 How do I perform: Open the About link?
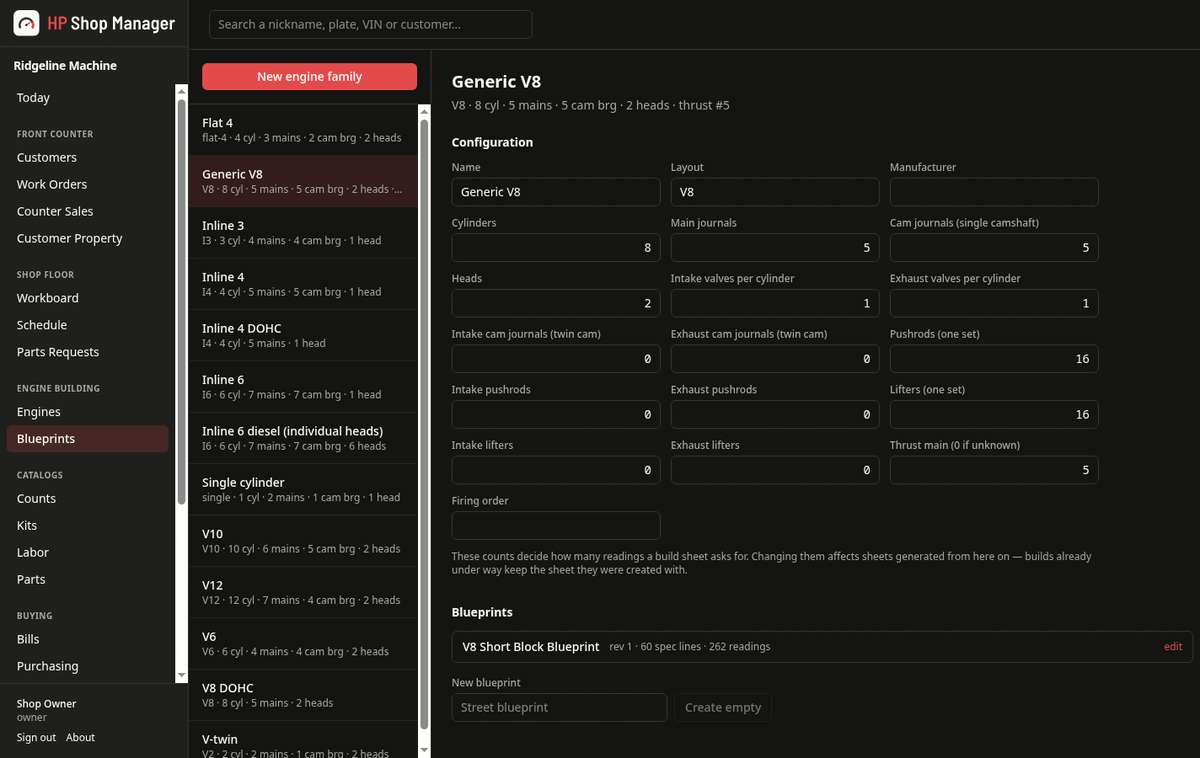click(80, 738)
